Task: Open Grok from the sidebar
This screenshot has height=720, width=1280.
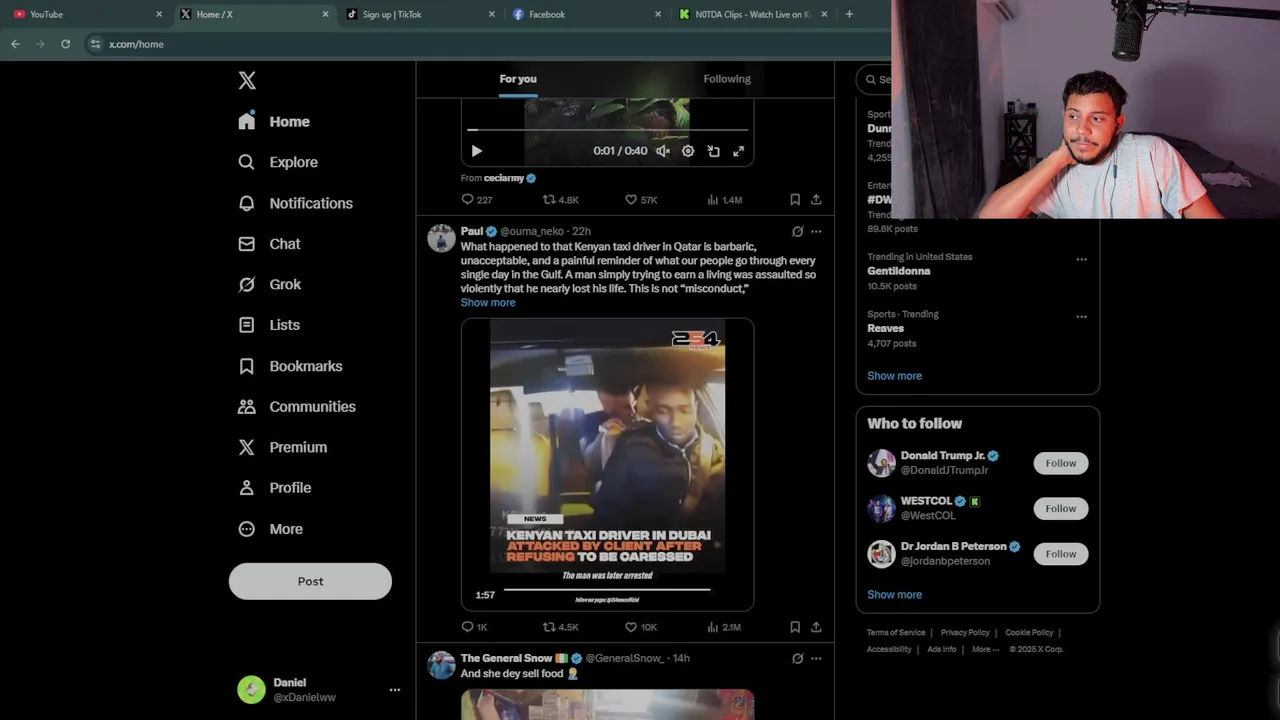Action: coord(269,285)
